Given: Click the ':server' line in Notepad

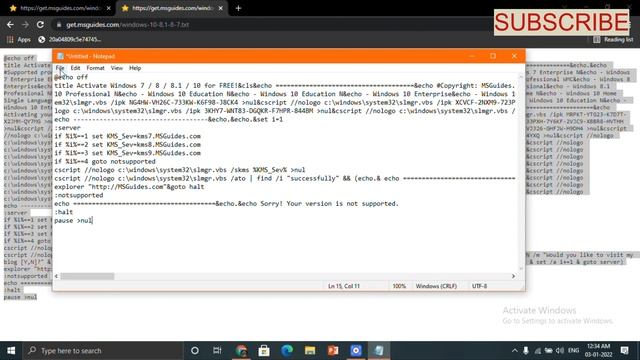Looking at the screenshot, I should coord(67,128).
